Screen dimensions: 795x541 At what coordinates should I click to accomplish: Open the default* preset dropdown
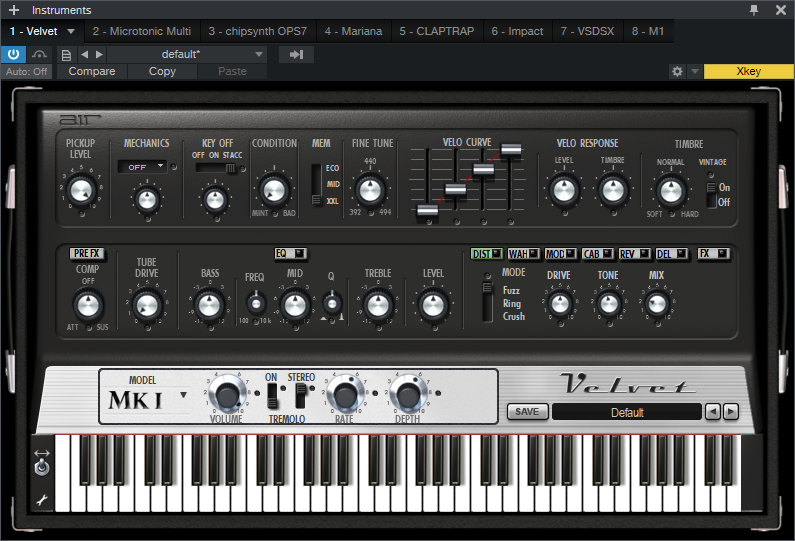tap(187, 54)
